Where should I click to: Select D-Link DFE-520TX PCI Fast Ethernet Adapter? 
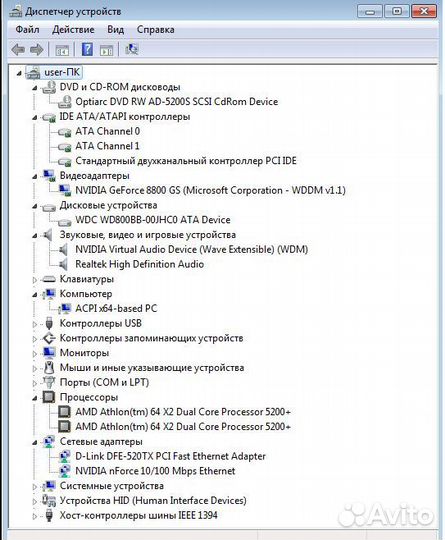tap(170, 456)
